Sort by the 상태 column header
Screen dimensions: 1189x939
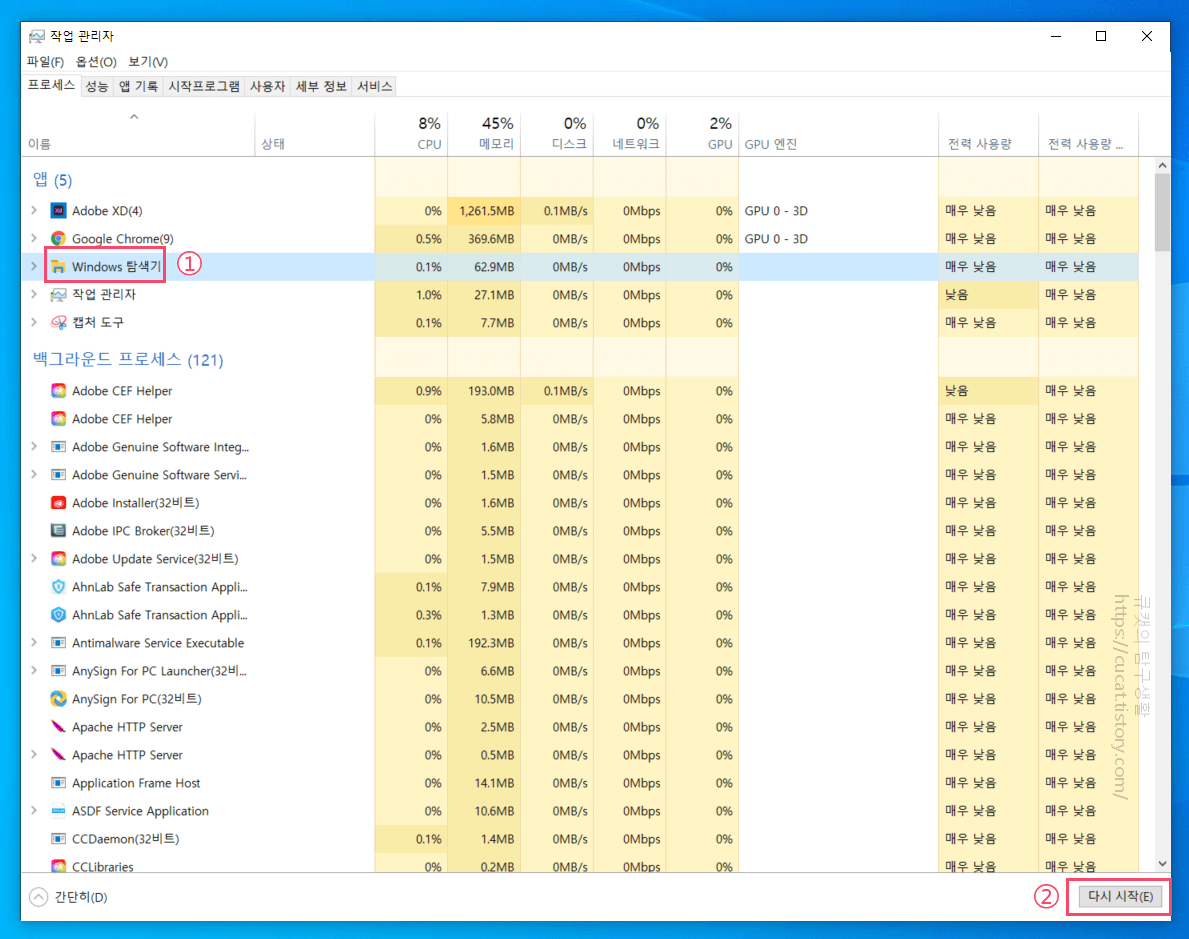tap(315, 133)
